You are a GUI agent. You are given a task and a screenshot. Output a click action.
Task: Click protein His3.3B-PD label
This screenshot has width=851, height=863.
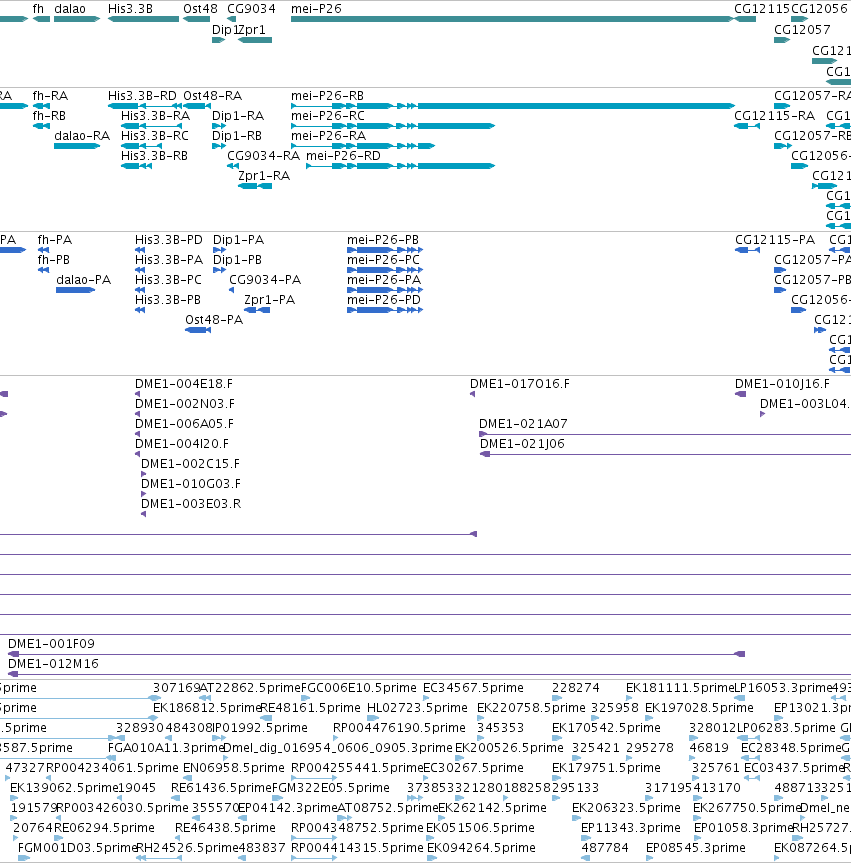[168, 240]
